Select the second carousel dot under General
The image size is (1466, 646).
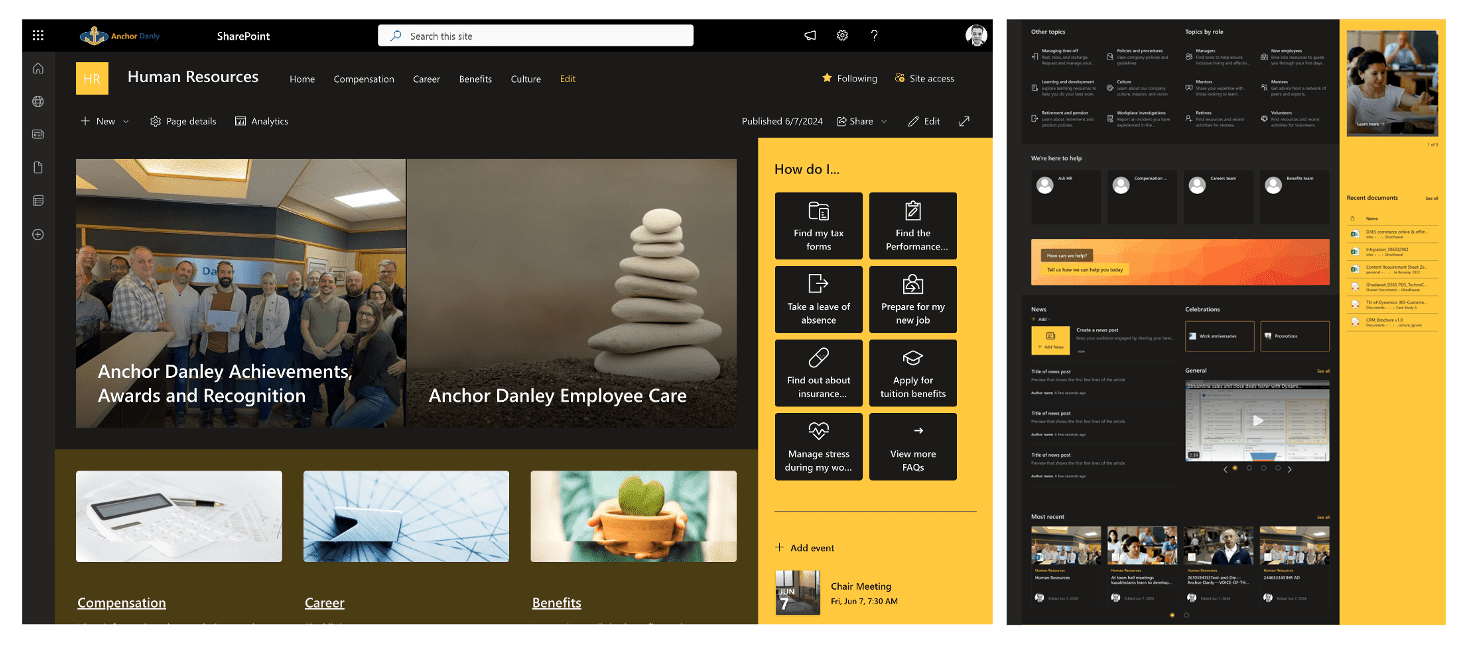(1249, 469)
